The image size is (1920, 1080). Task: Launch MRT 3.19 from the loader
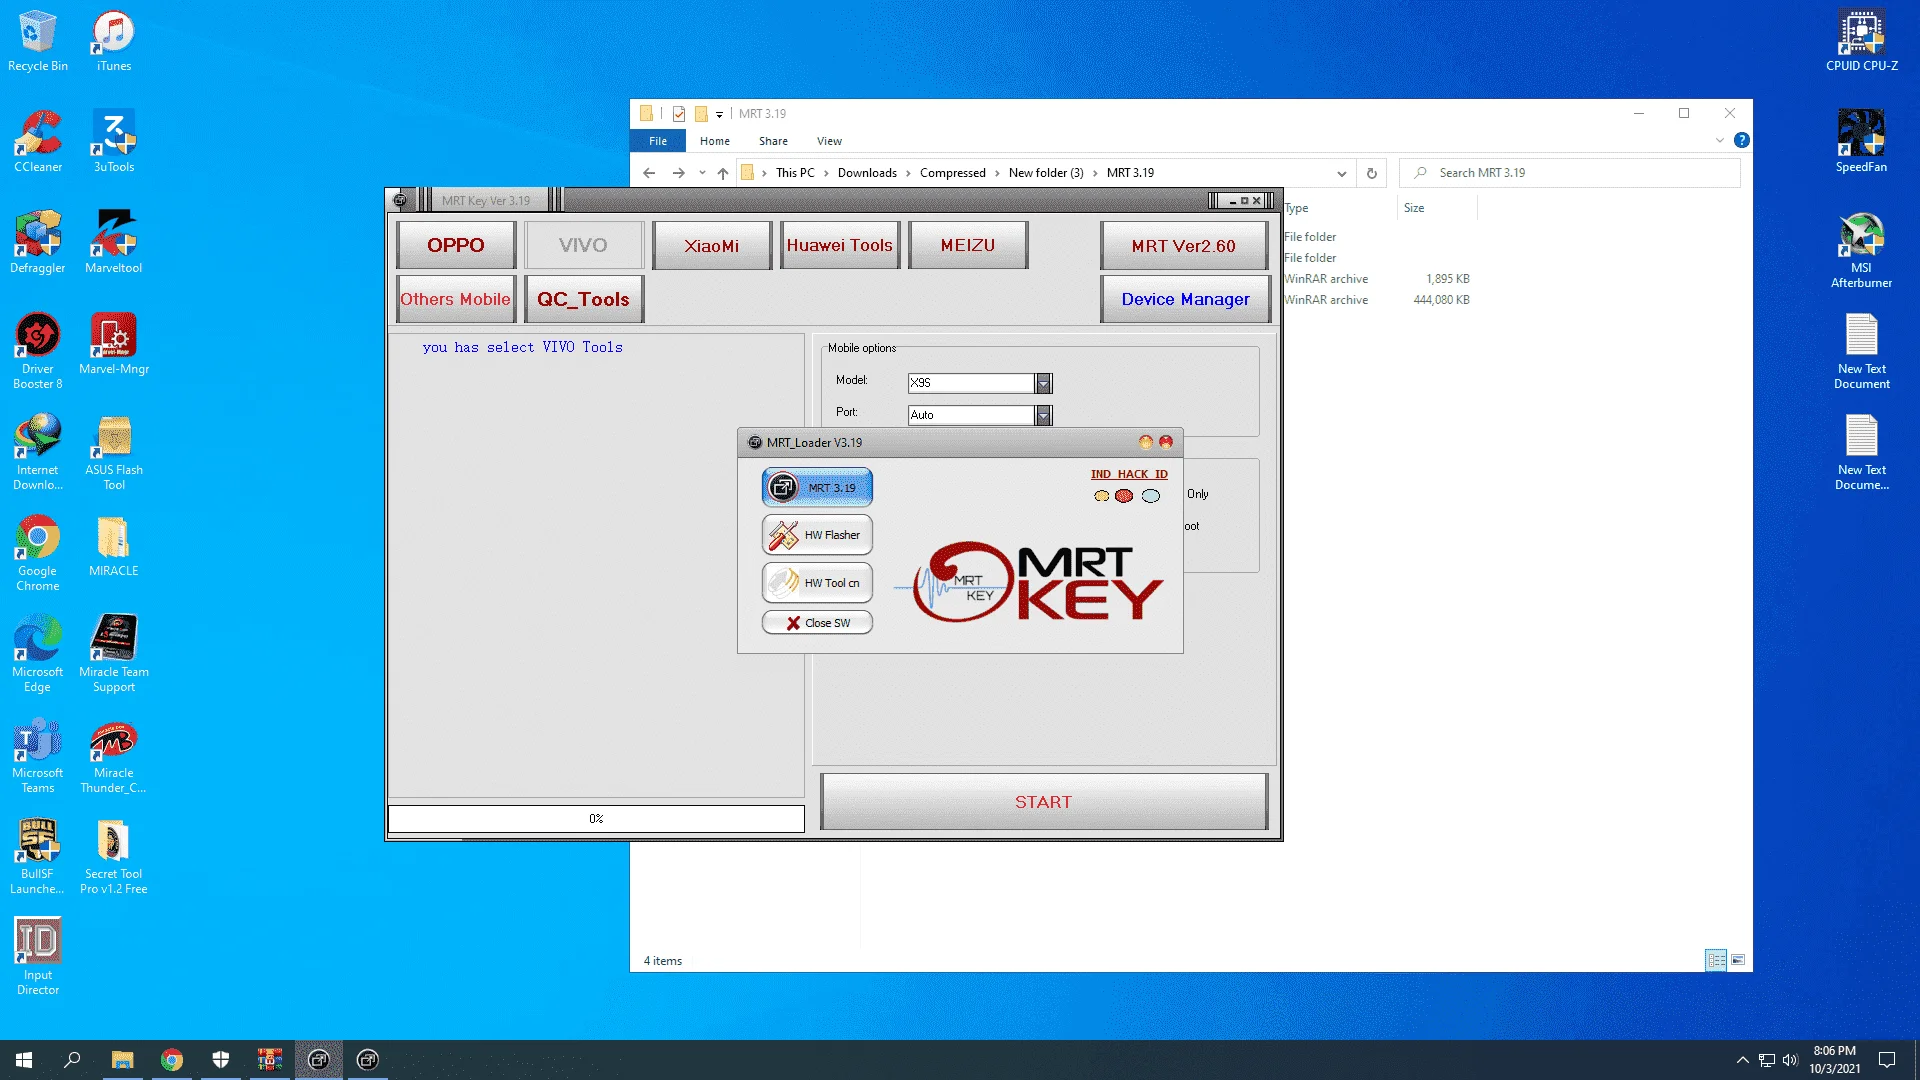coord(817,488)
